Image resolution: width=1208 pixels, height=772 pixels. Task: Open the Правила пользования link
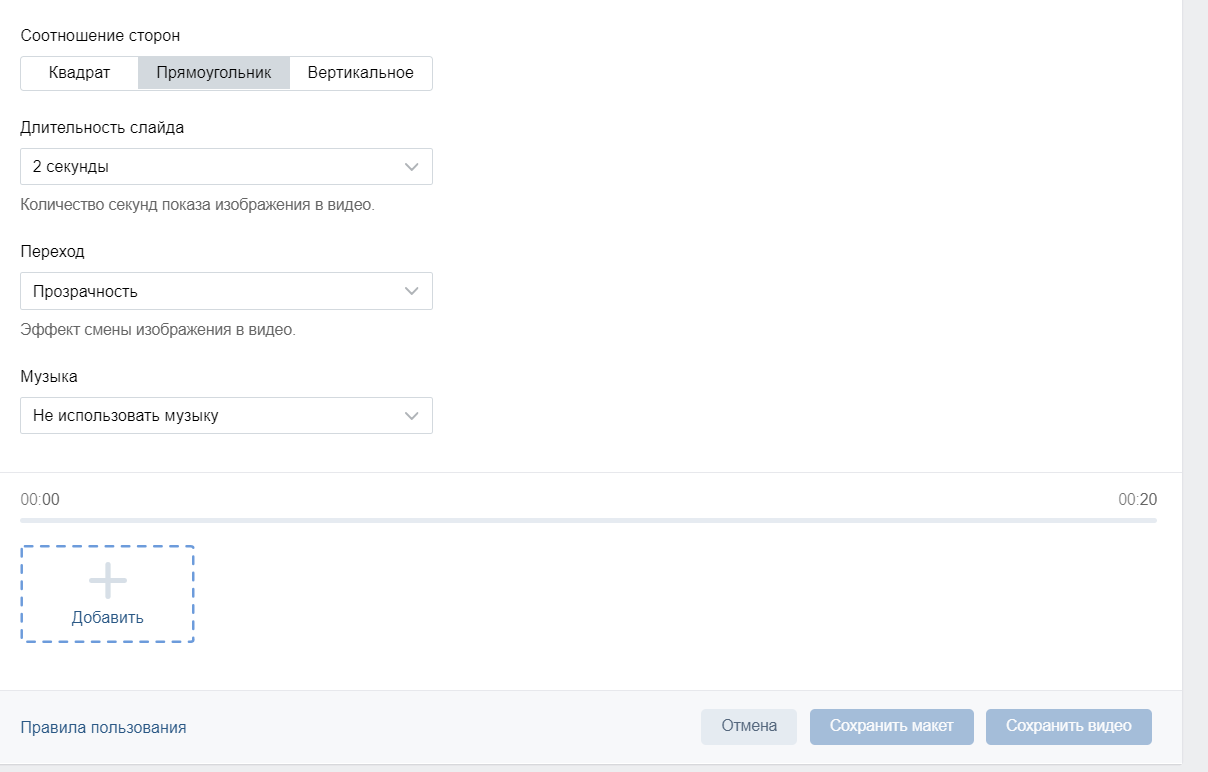coord(103,727)
